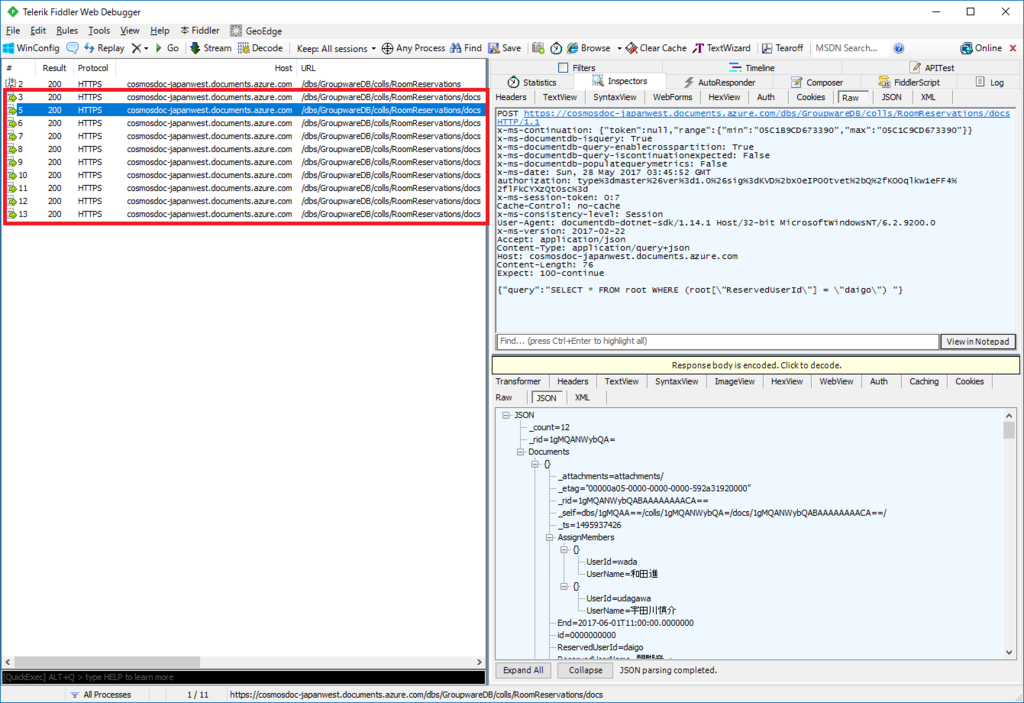Click the screenshot camera icon
Image resolution: width=1024 pixels, height=703 pixels.
pyautogui.click(x=538, y=48)
